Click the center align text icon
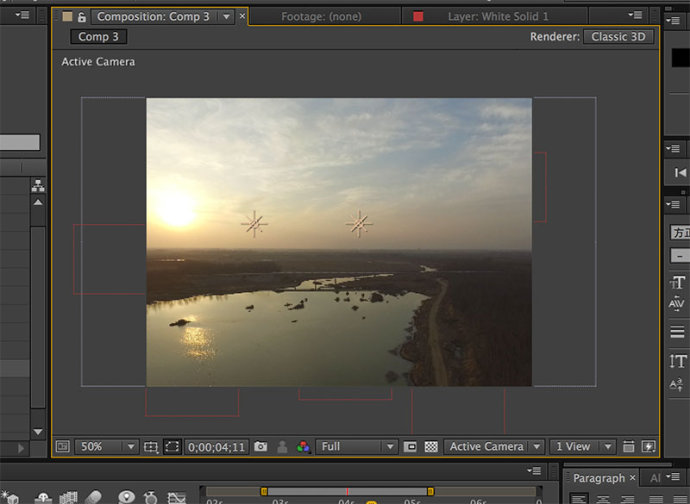This screenshot has height=504, width=690. pos(603,499)
